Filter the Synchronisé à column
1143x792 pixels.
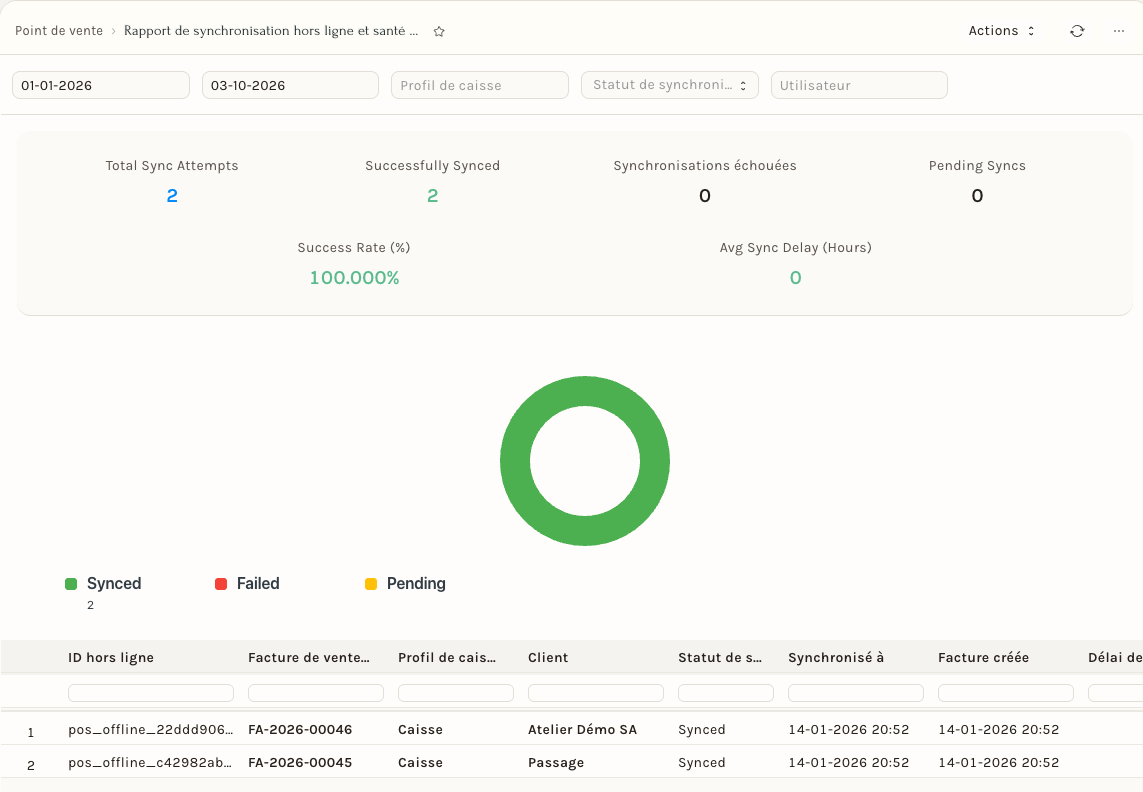[856, 693]
